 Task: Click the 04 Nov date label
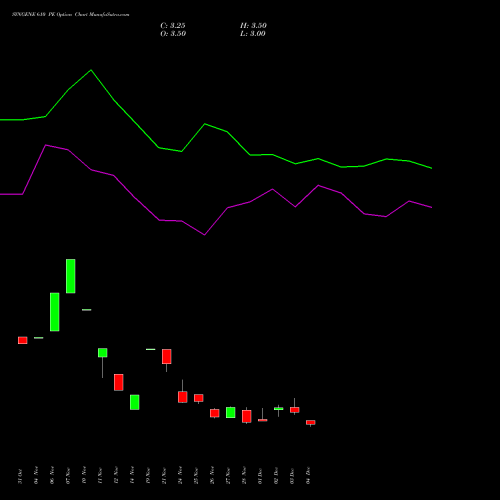point(36,475)
